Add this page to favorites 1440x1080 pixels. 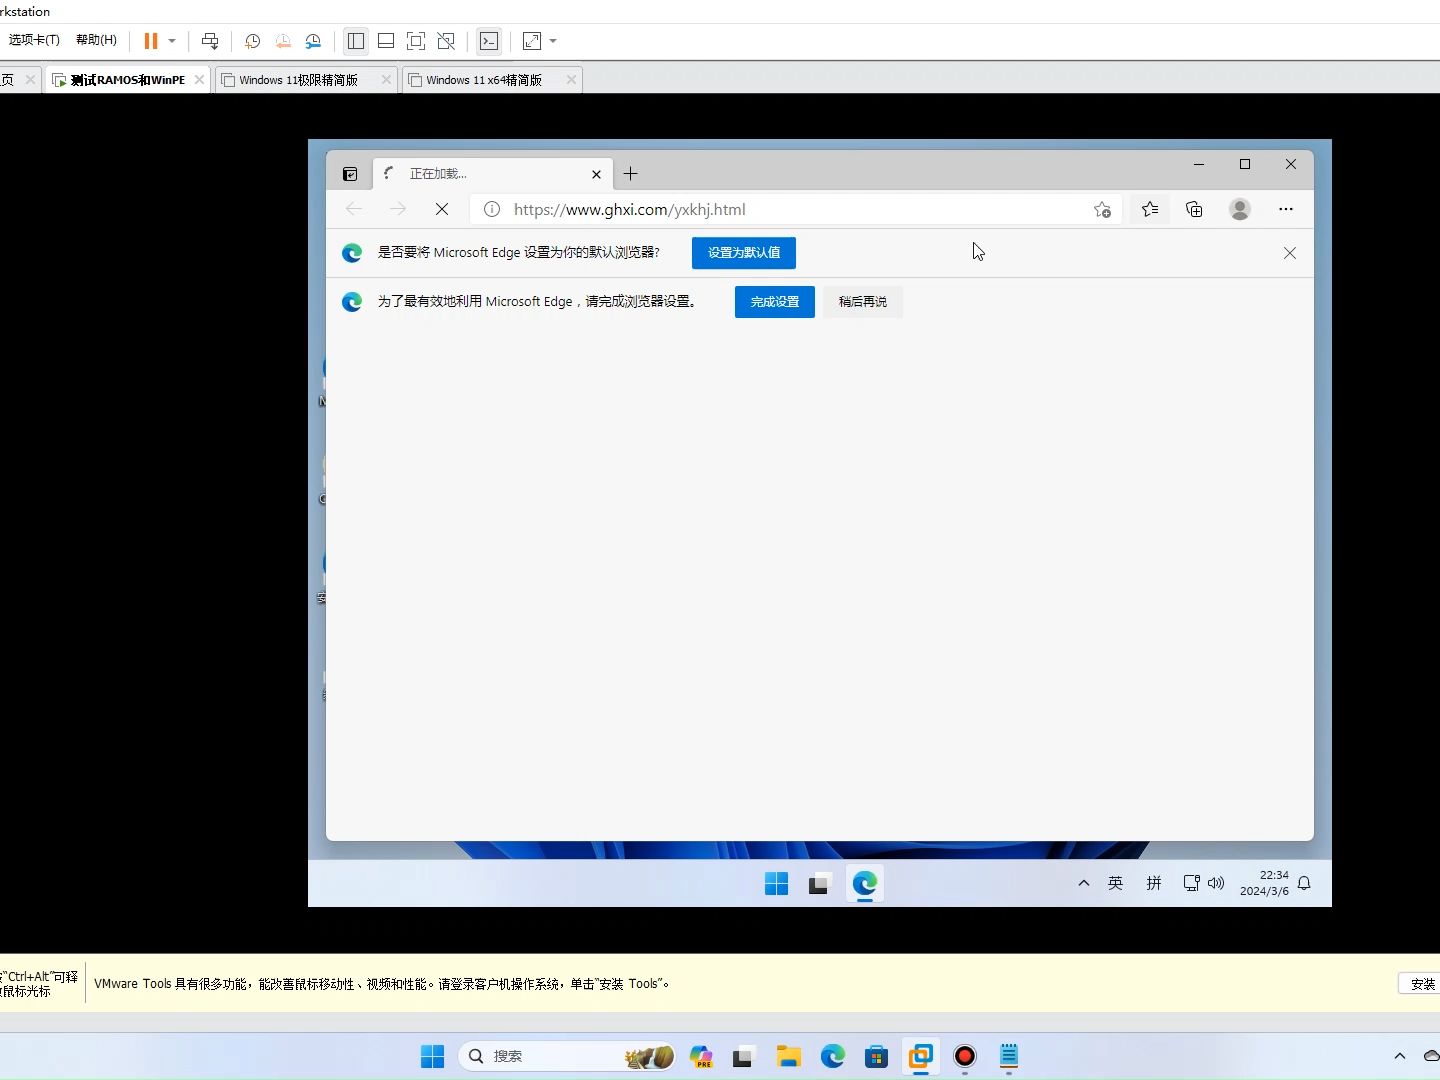pyautogui.click(x=1102, y=209)
